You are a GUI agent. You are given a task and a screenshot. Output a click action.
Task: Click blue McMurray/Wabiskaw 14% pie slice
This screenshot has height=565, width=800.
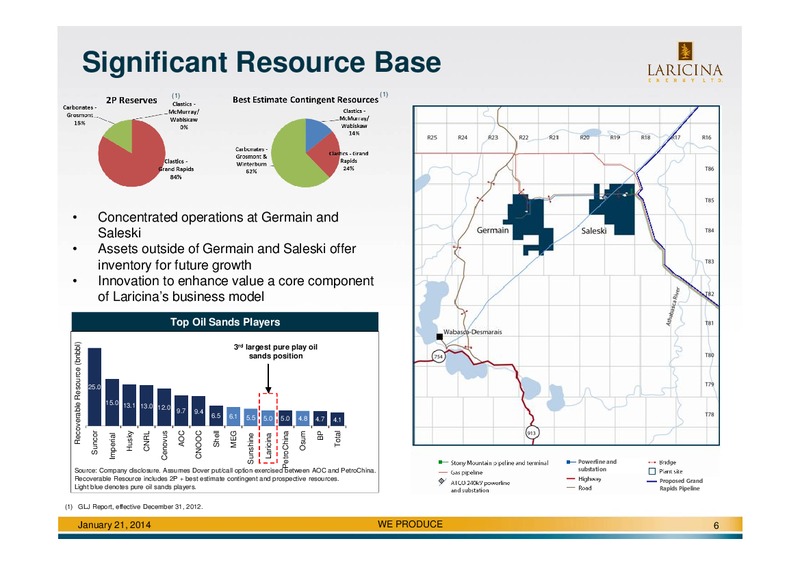(317, 134)
